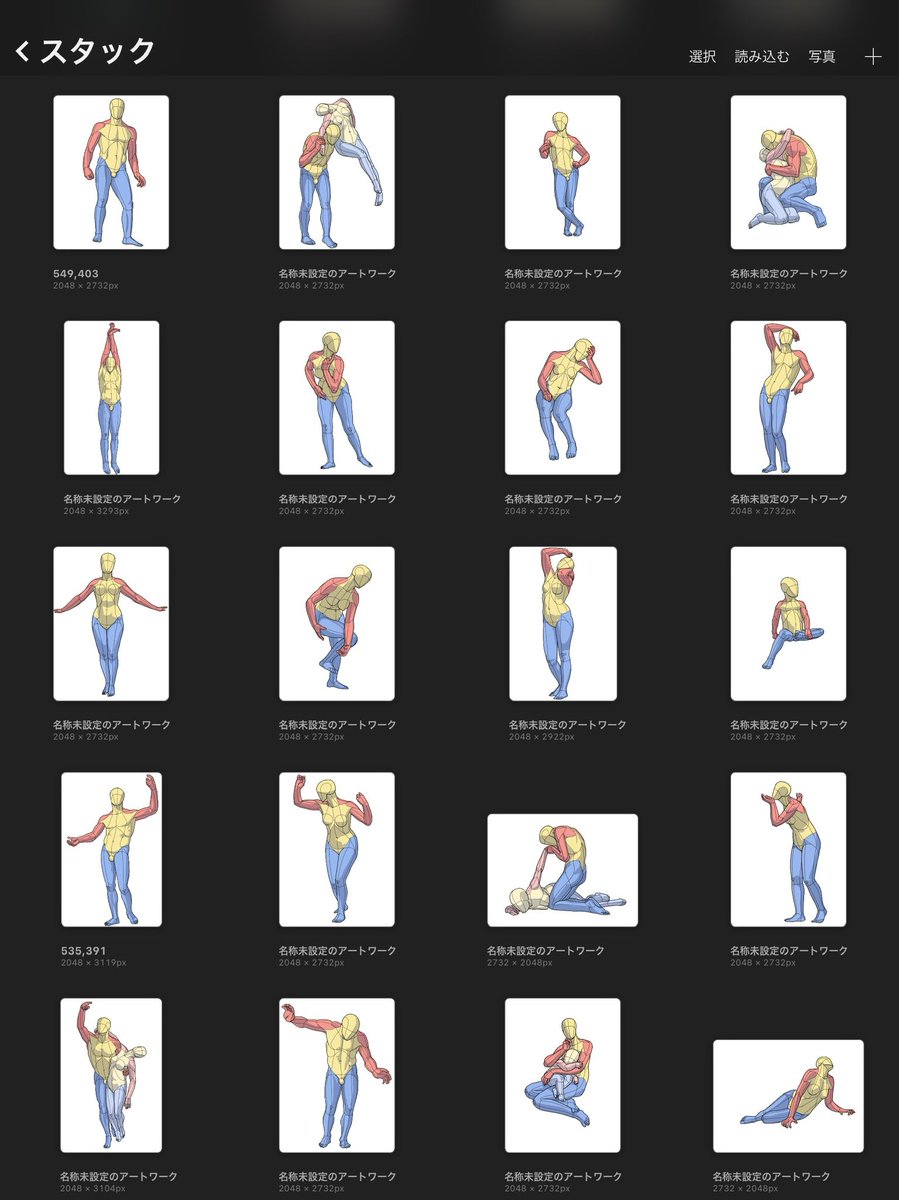Screen dimensions: 899x1200
Task: Tap 写真 to import a photo
Action: point(822,57)
